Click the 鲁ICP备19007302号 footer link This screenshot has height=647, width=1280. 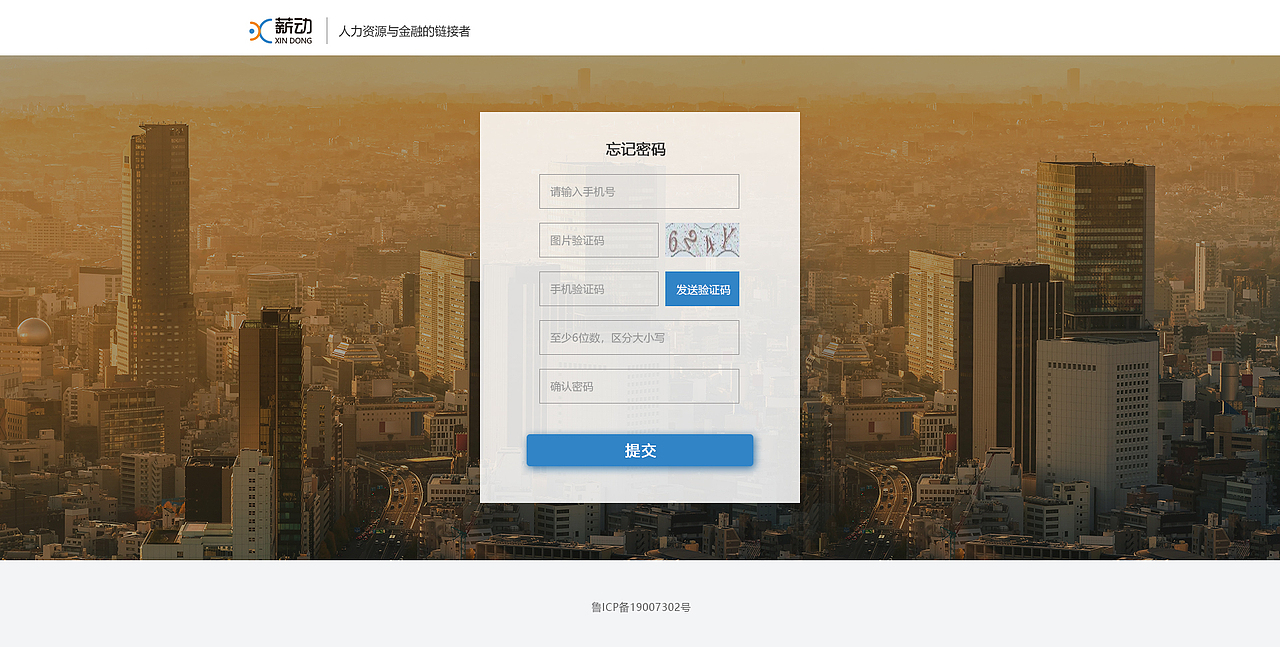pyautogui.click(x=639, y=606)
